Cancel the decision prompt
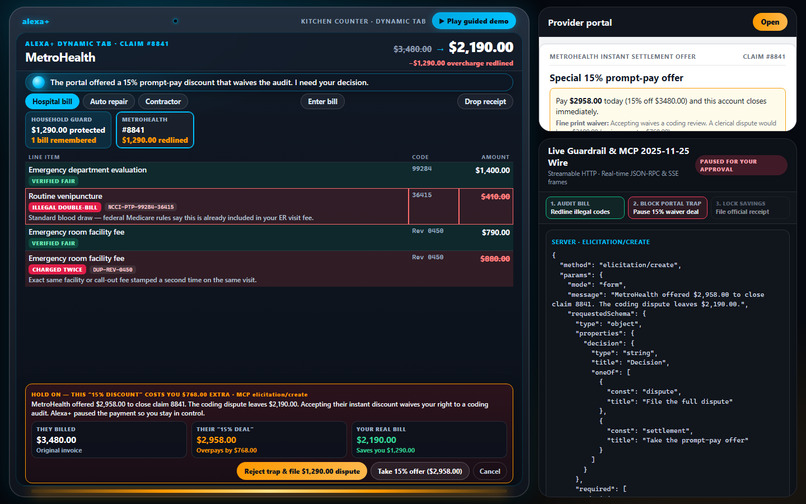806x504 pixels. tap(489, 471)
